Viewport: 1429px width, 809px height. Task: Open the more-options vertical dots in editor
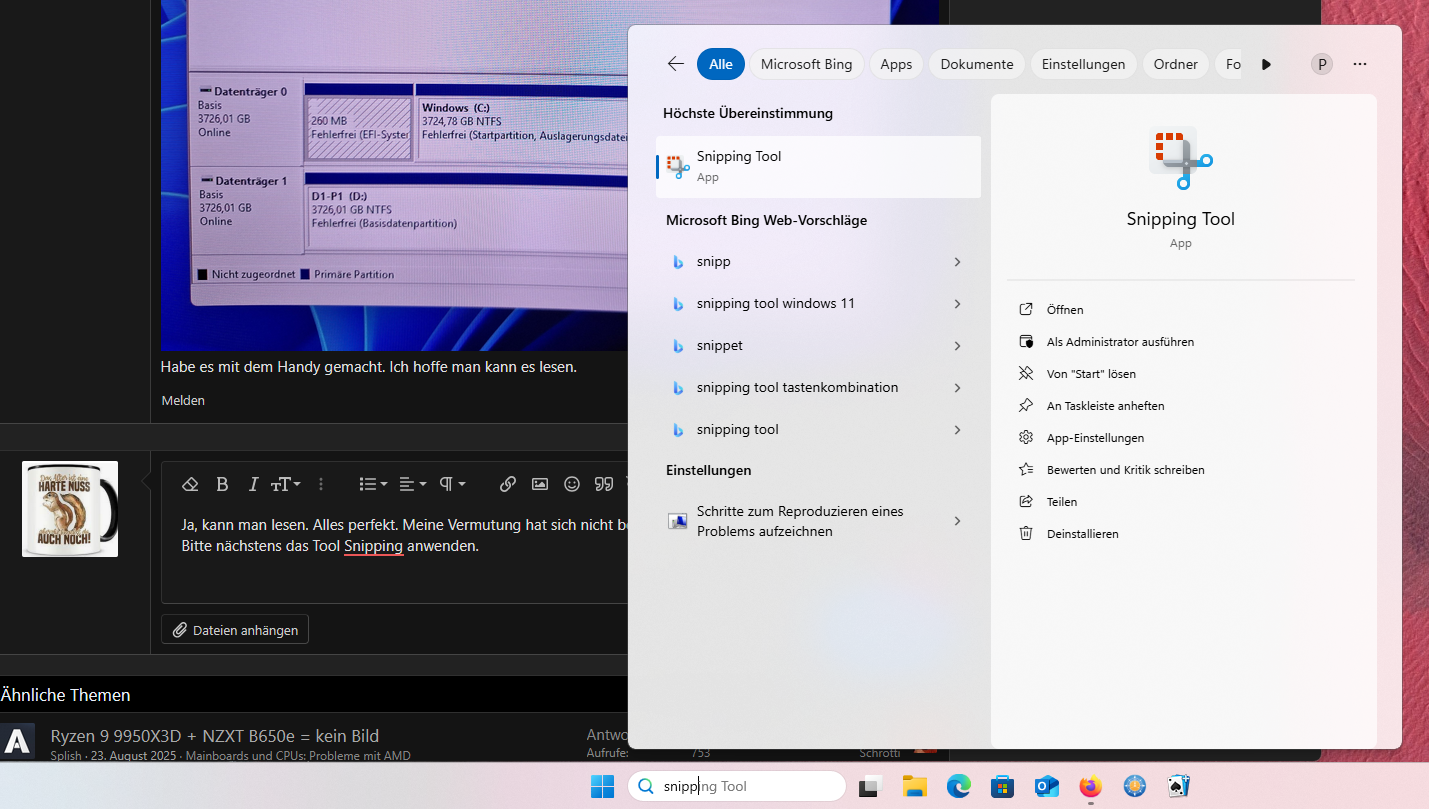coord(321,484)
